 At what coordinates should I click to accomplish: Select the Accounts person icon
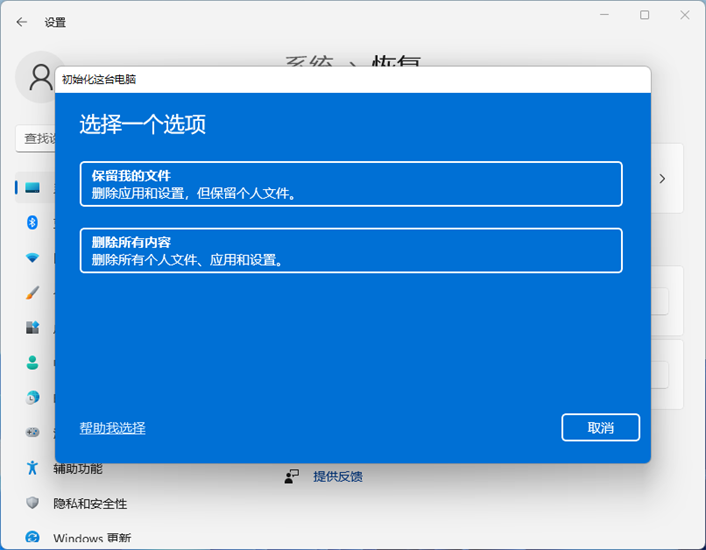tap(32, 362)
